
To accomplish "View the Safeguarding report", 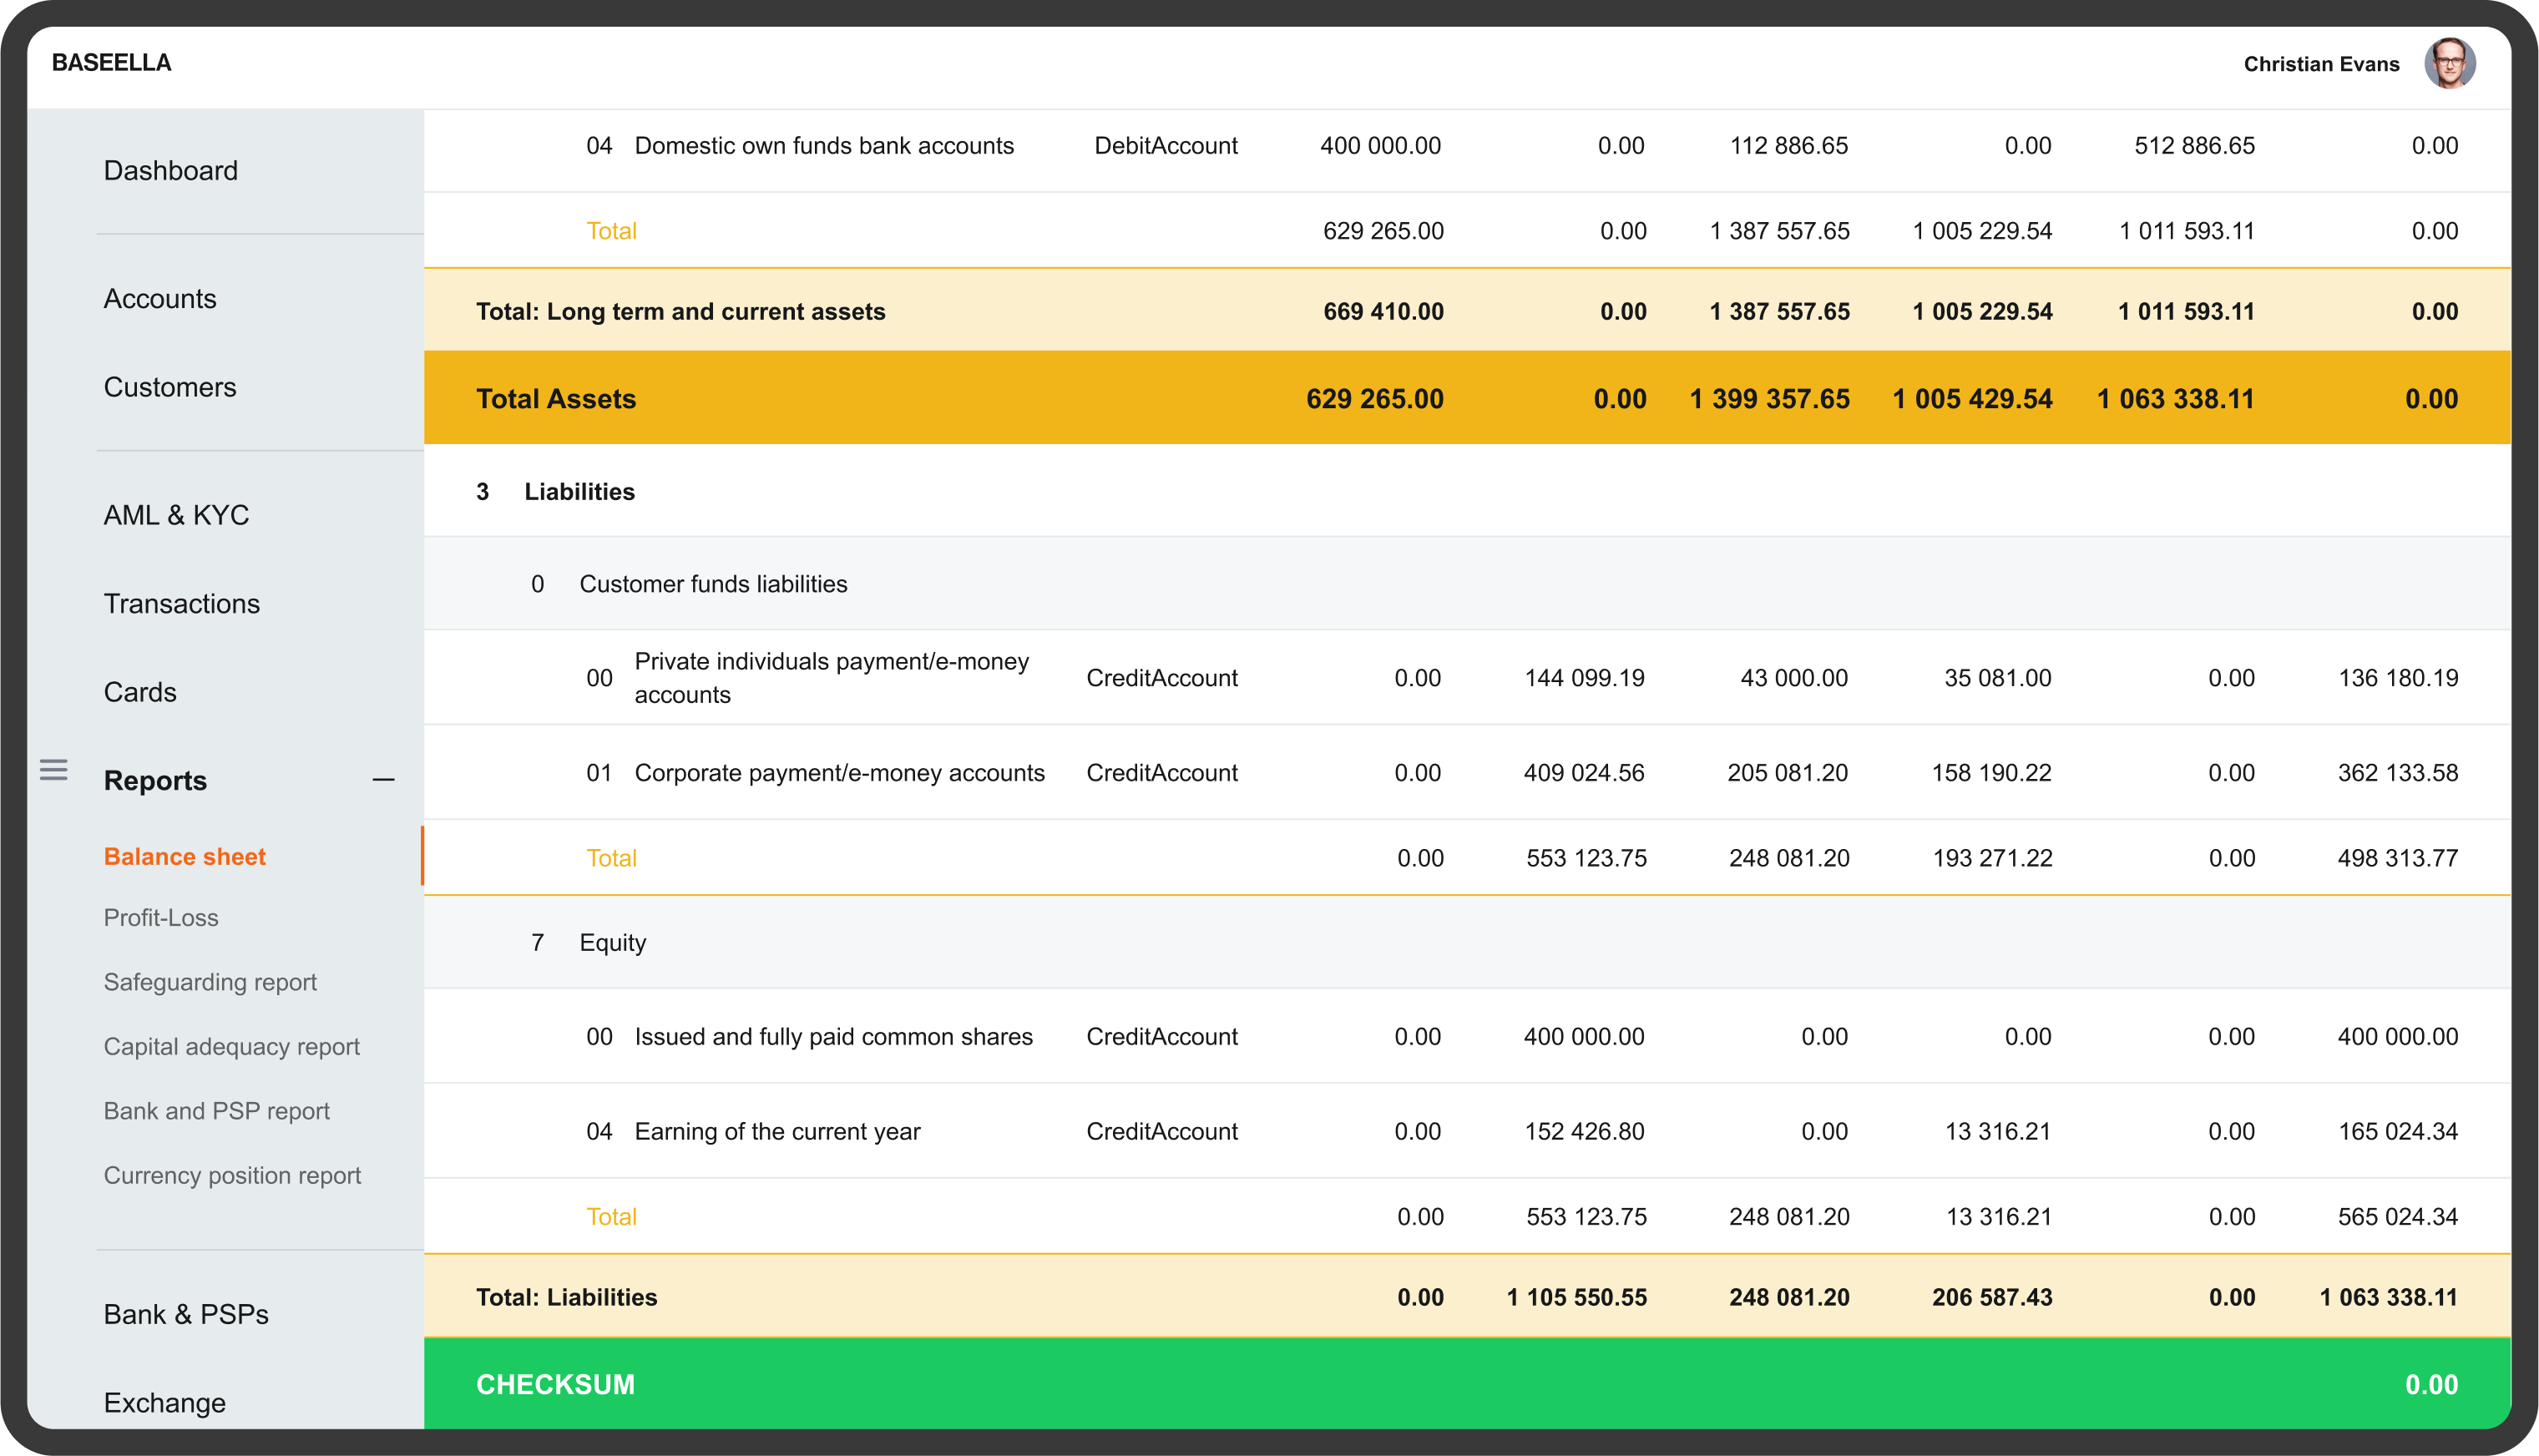I will (210, 982).
